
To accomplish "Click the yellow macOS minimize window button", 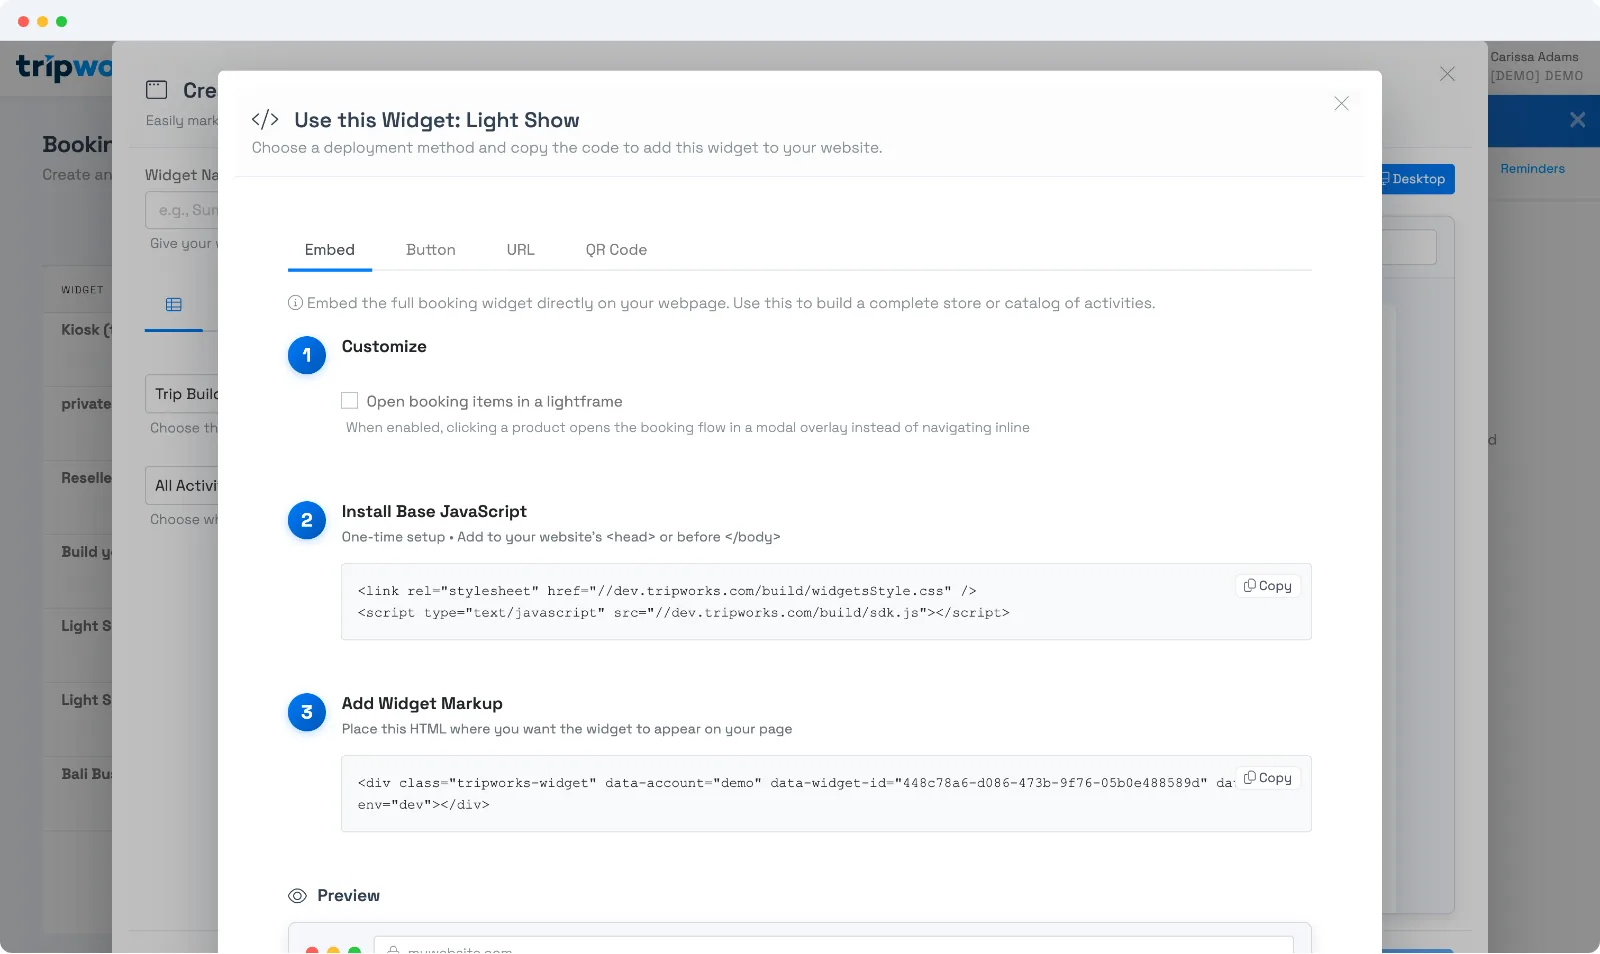I will point(42,21).
